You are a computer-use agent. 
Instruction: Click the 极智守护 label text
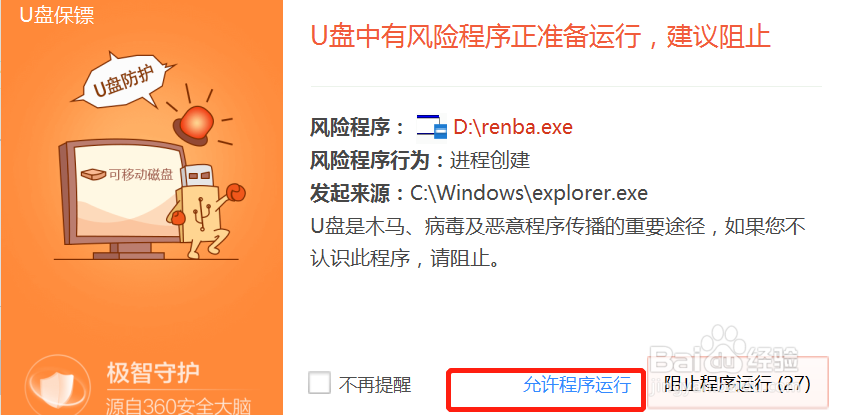click(154, 372)
